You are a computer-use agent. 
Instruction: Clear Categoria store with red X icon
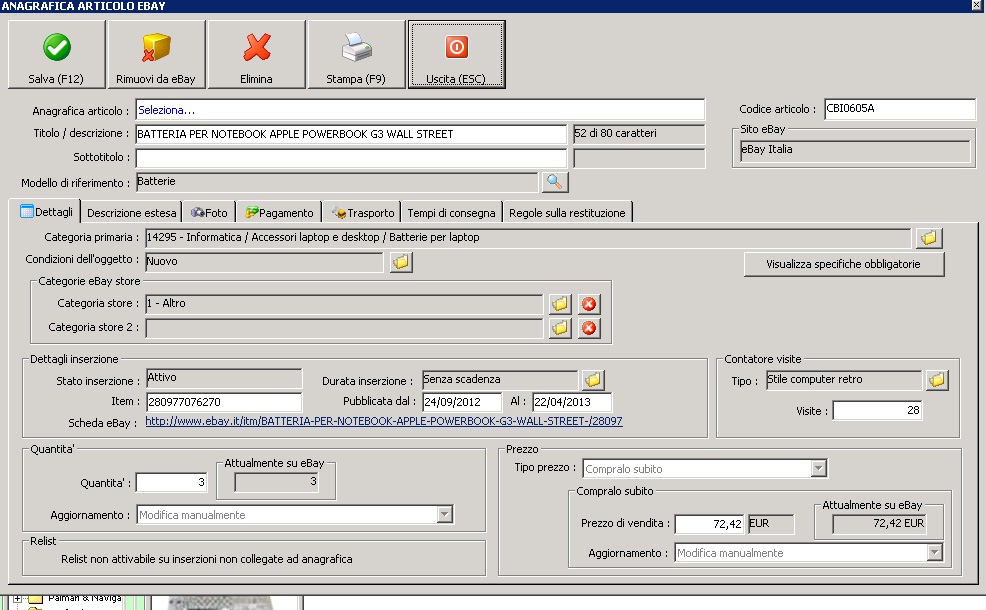pyautogui.click(x=589, y=304)
